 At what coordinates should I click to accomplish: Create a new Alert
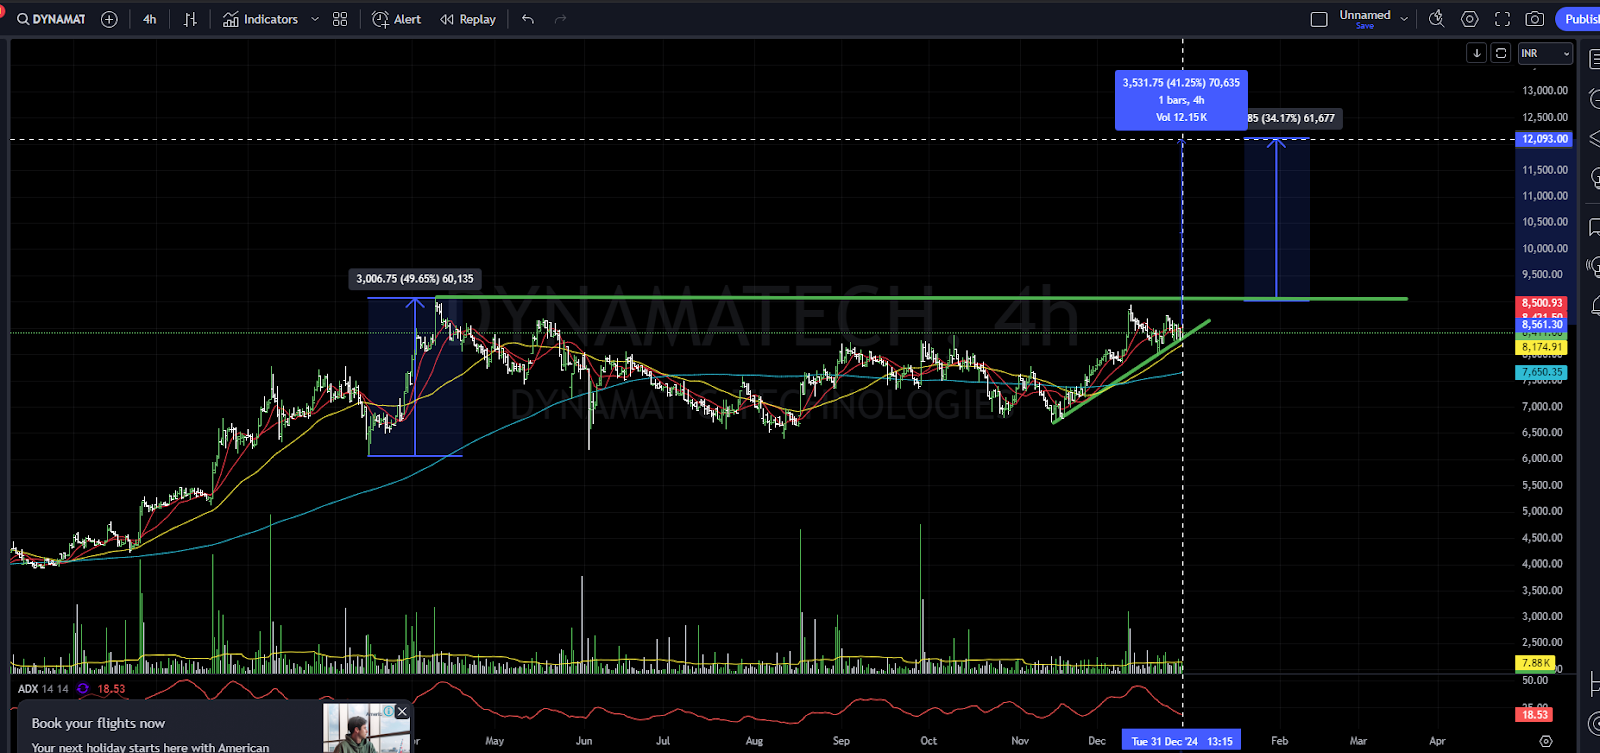coord(396,19)
